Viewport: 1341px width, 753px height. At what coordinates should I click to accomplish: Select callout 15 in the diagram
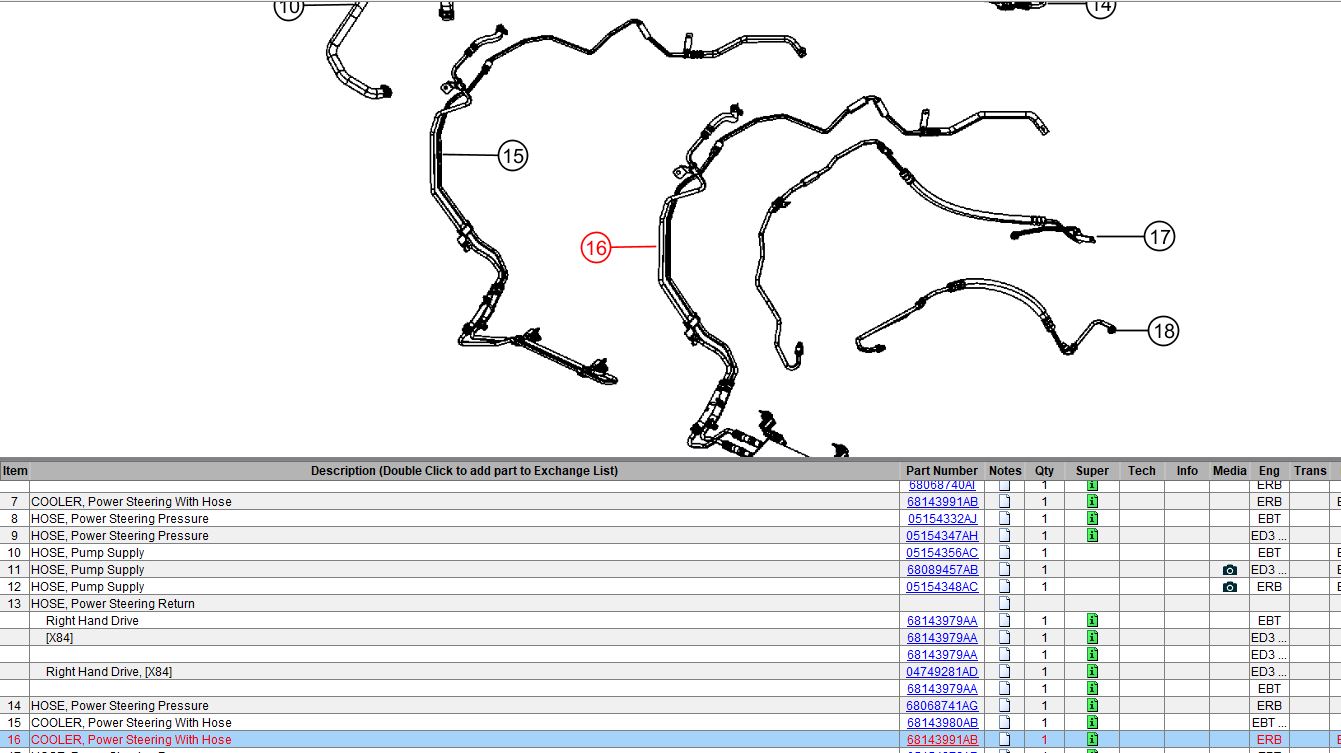click(512, 156)
